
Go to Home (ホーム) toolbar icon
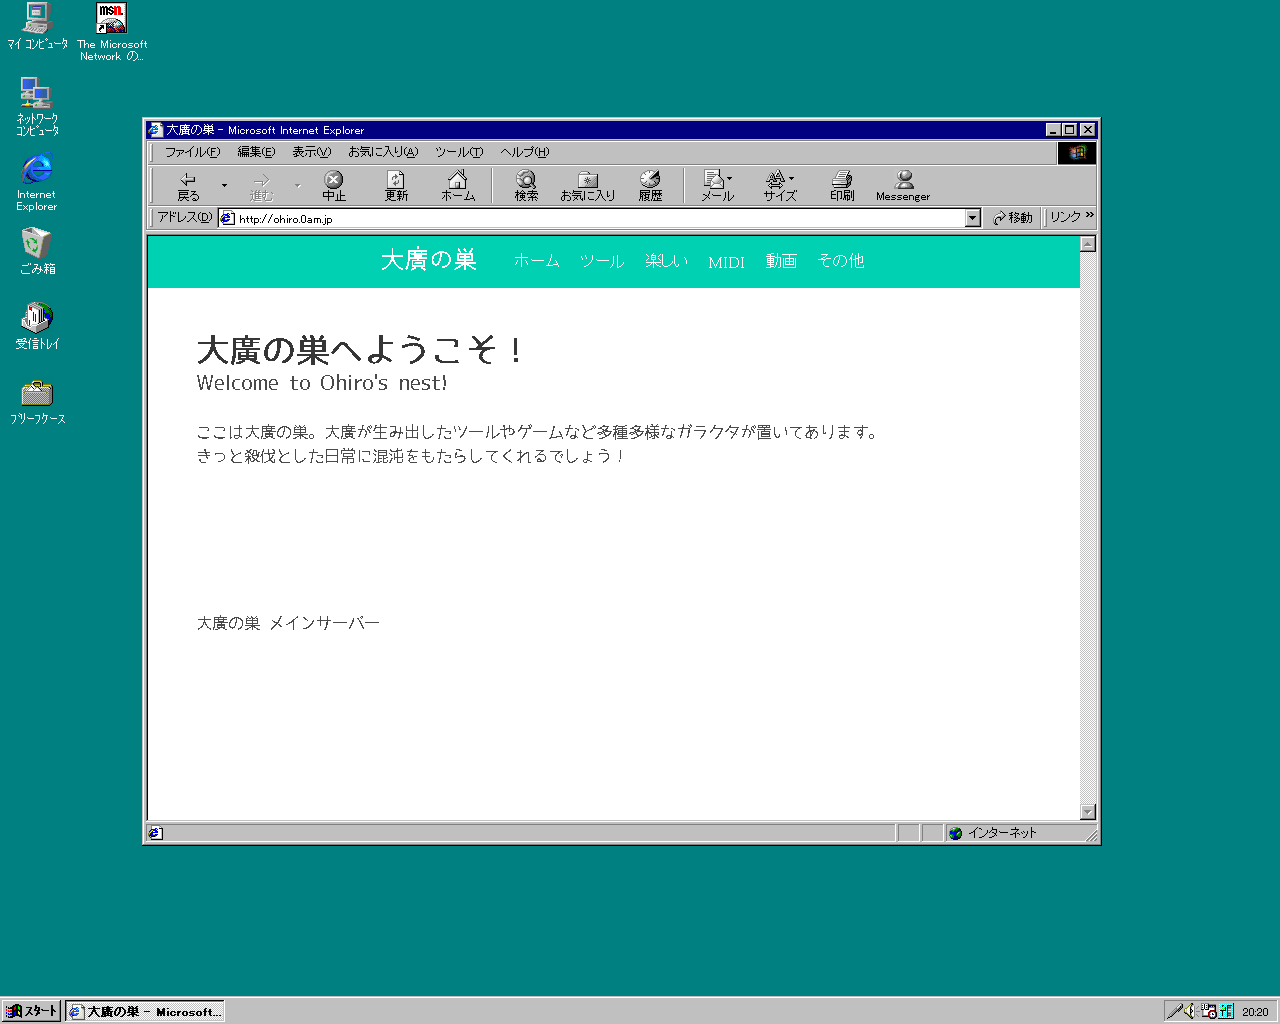click(458, 185)
